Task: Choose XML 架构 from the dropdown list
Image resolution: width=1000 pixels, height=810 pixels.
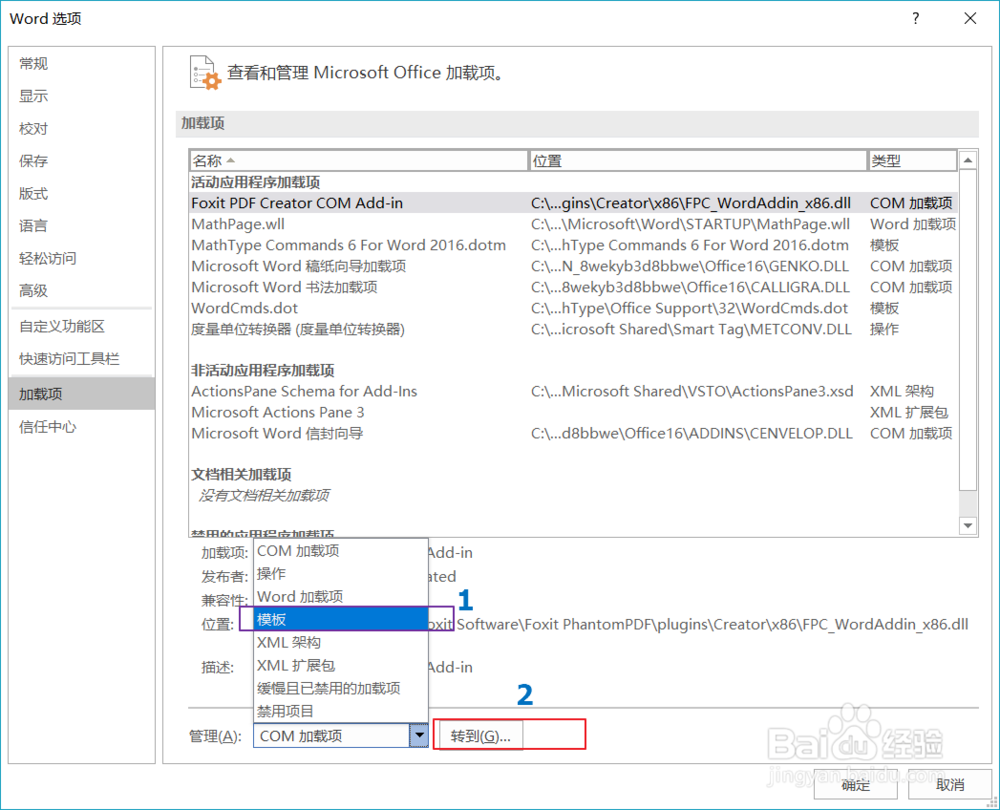Action: pyautogui.click(x=341, y=642)
